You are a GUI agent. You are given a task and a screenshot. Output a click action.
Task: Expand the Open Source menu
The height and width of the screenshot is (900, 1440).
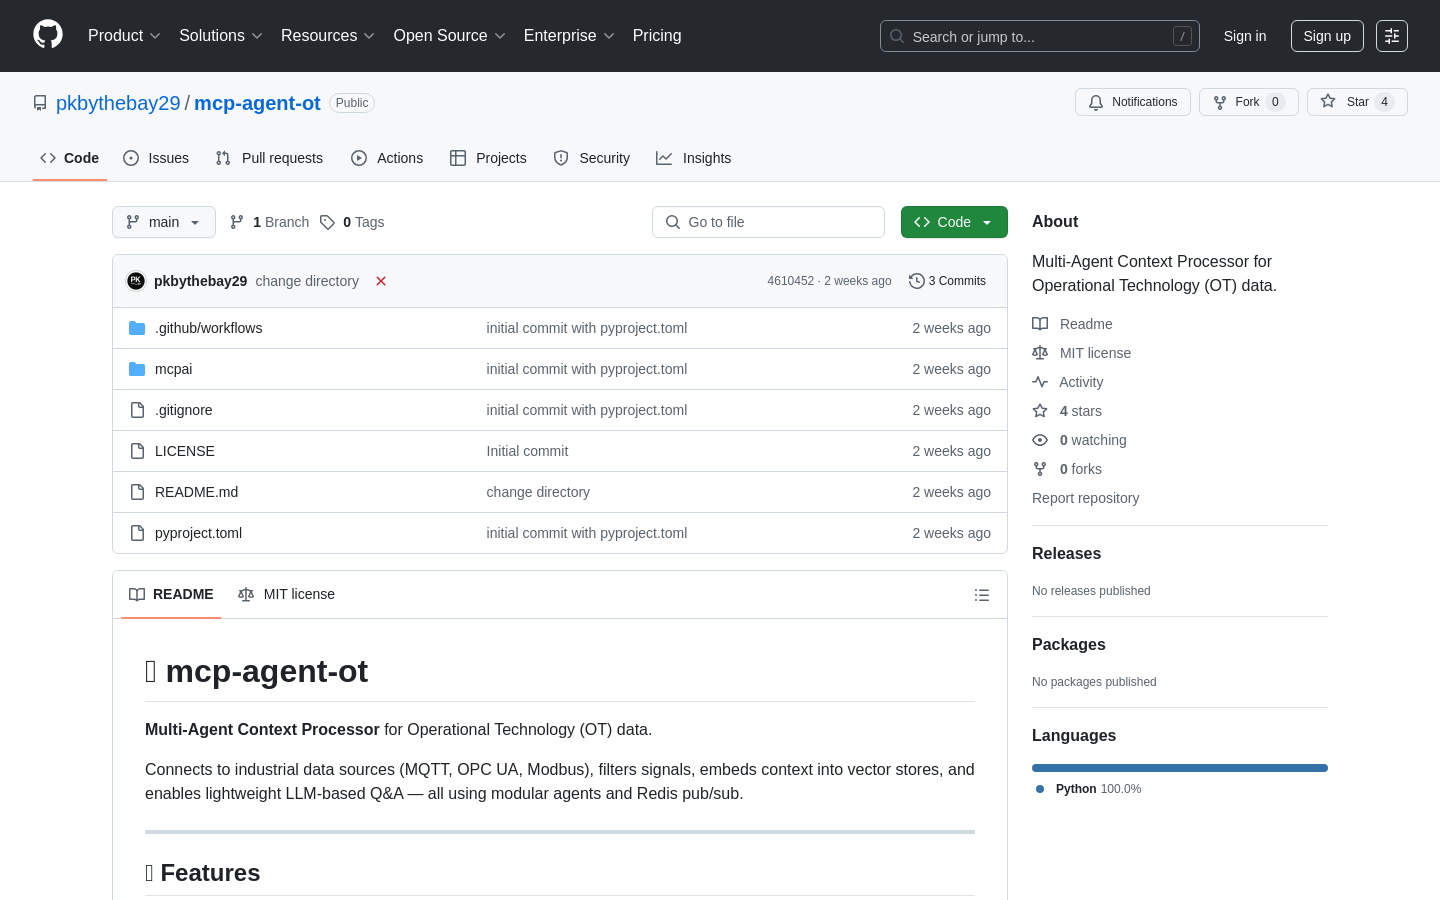(450, 36)
